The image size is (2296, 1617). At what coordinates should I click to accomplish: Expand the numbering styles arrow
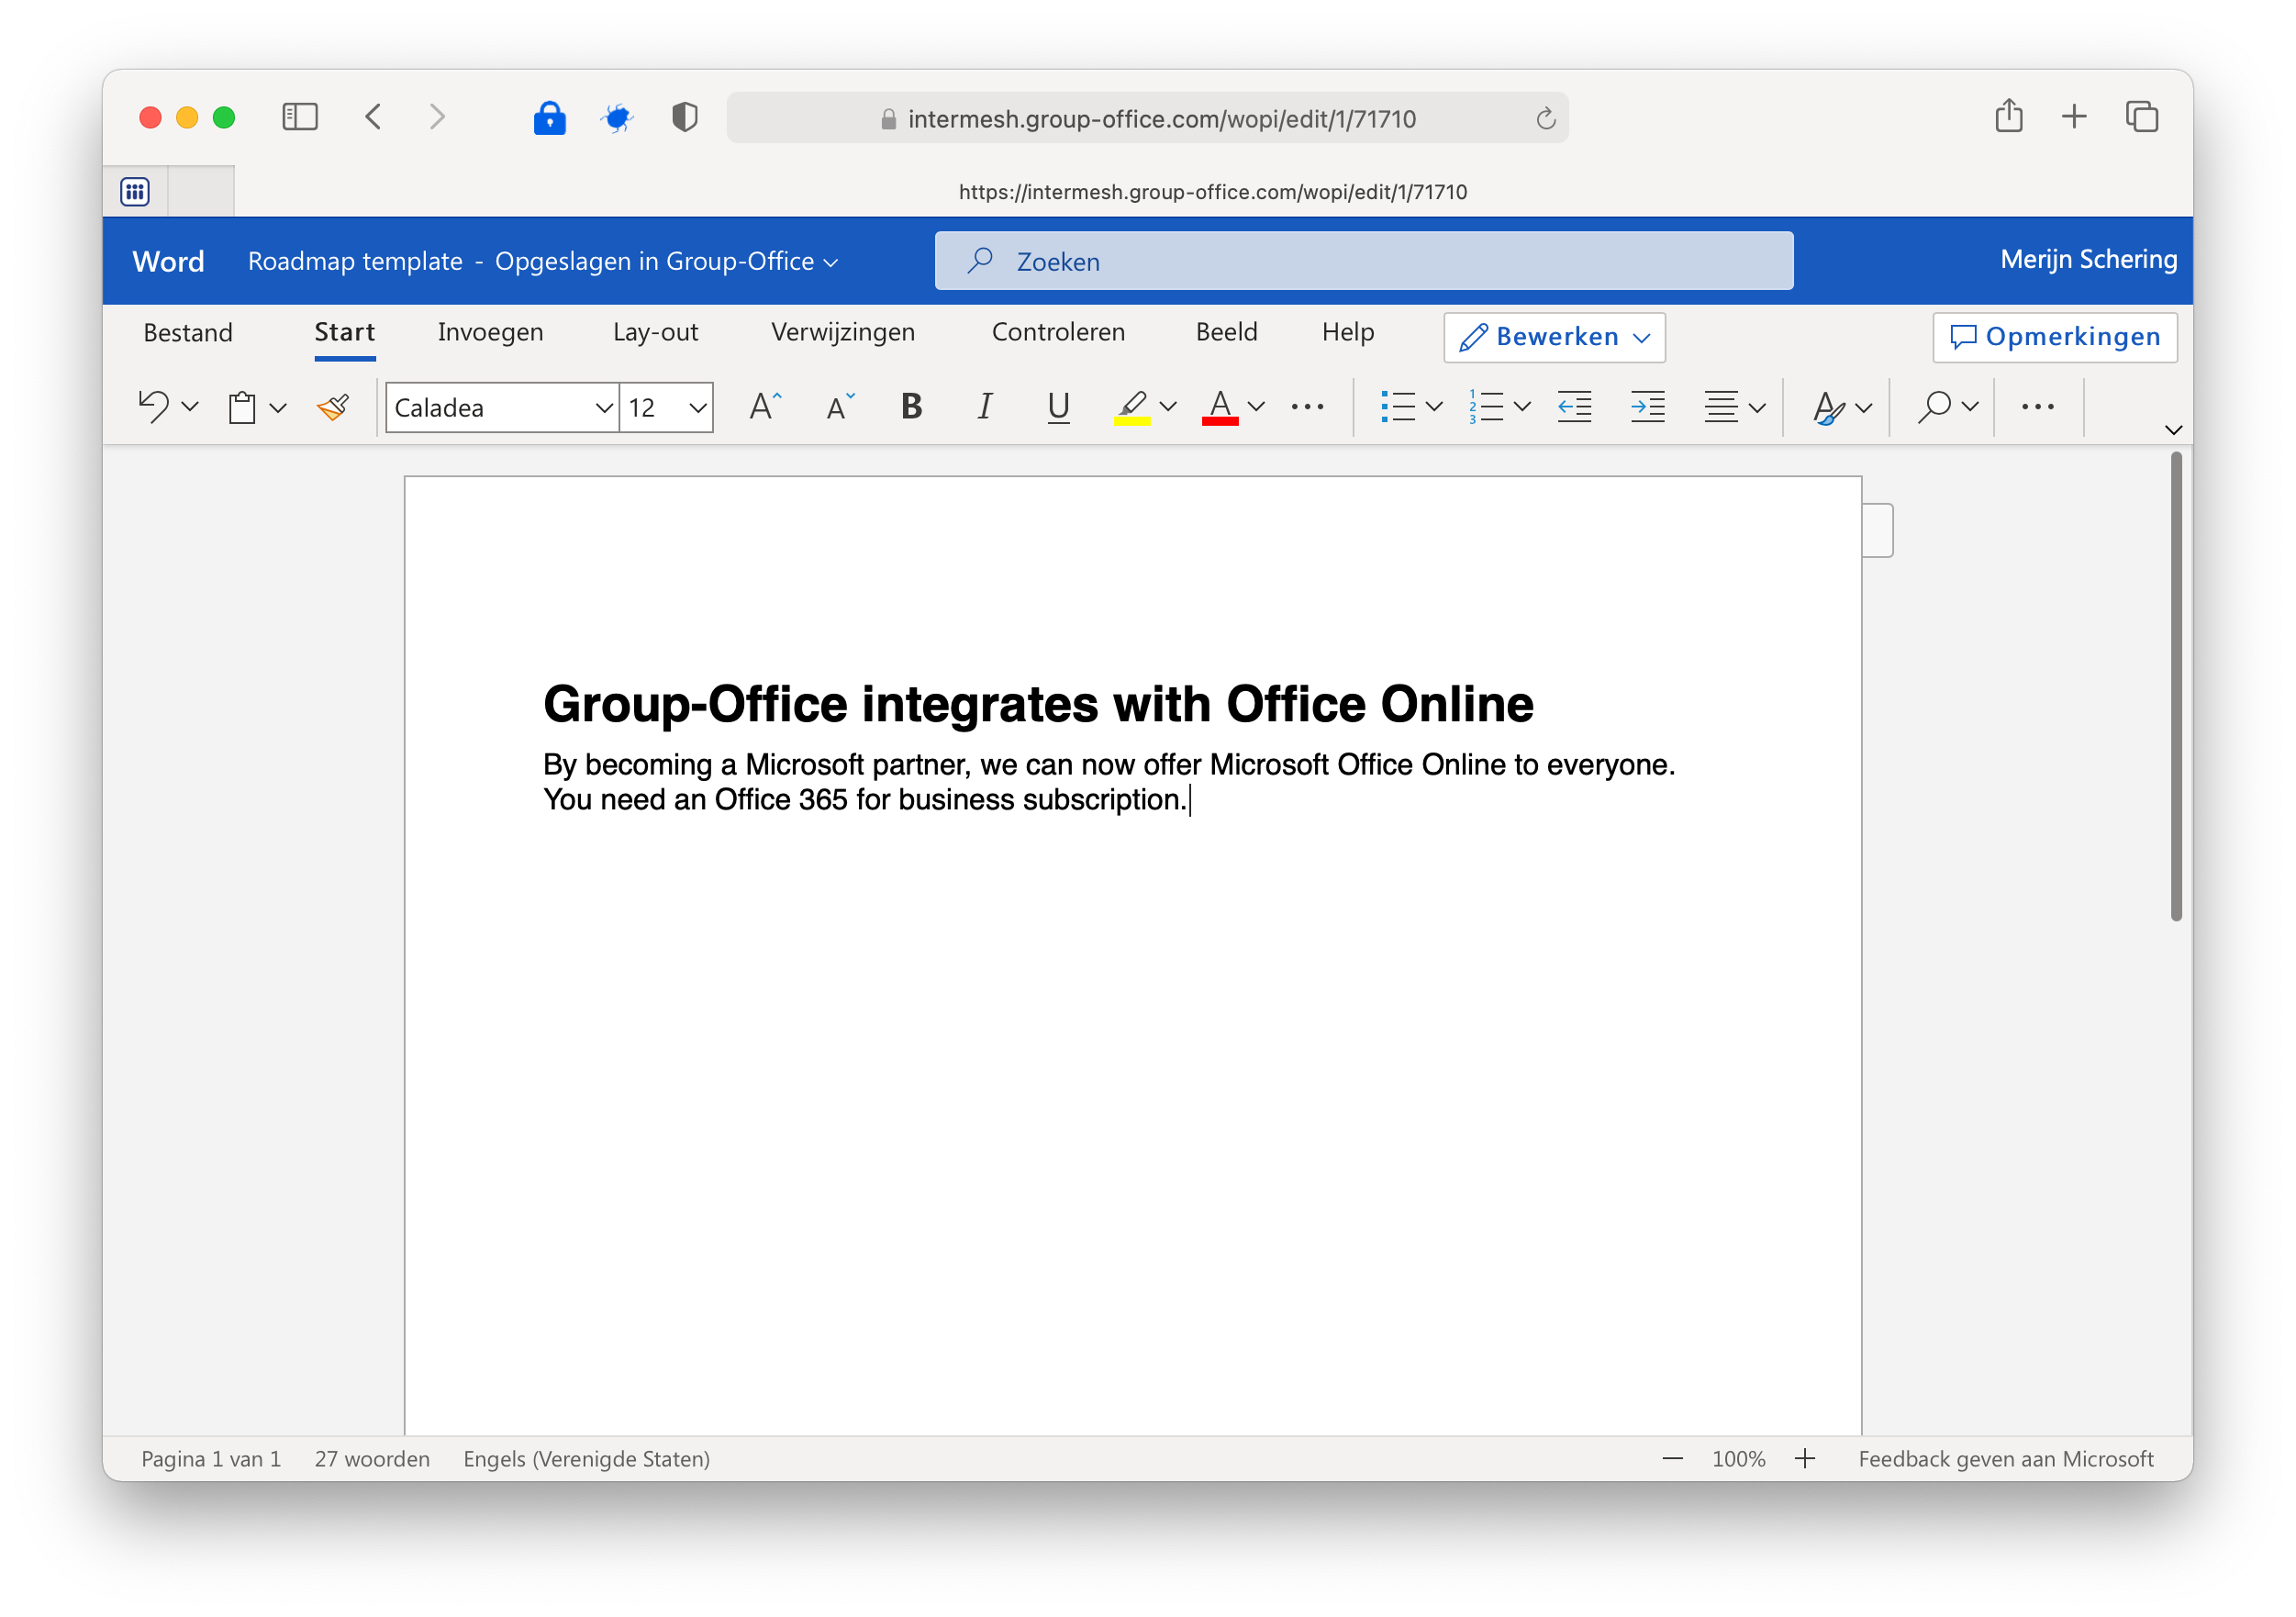tap(1522, 407)
